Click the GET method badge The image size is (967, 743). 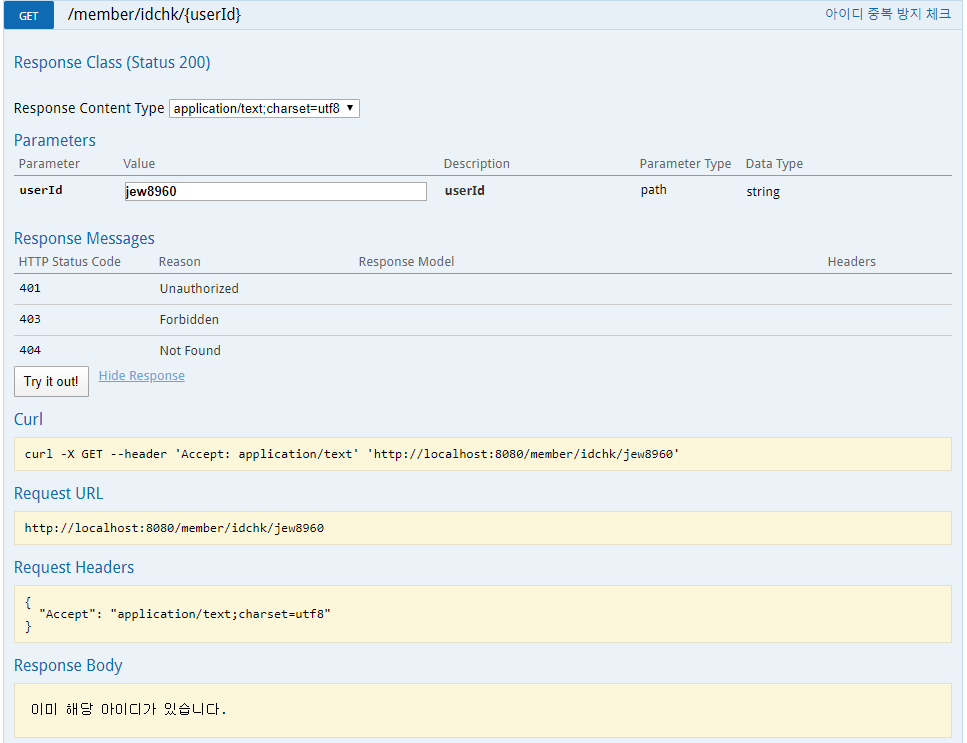[28, 15]
